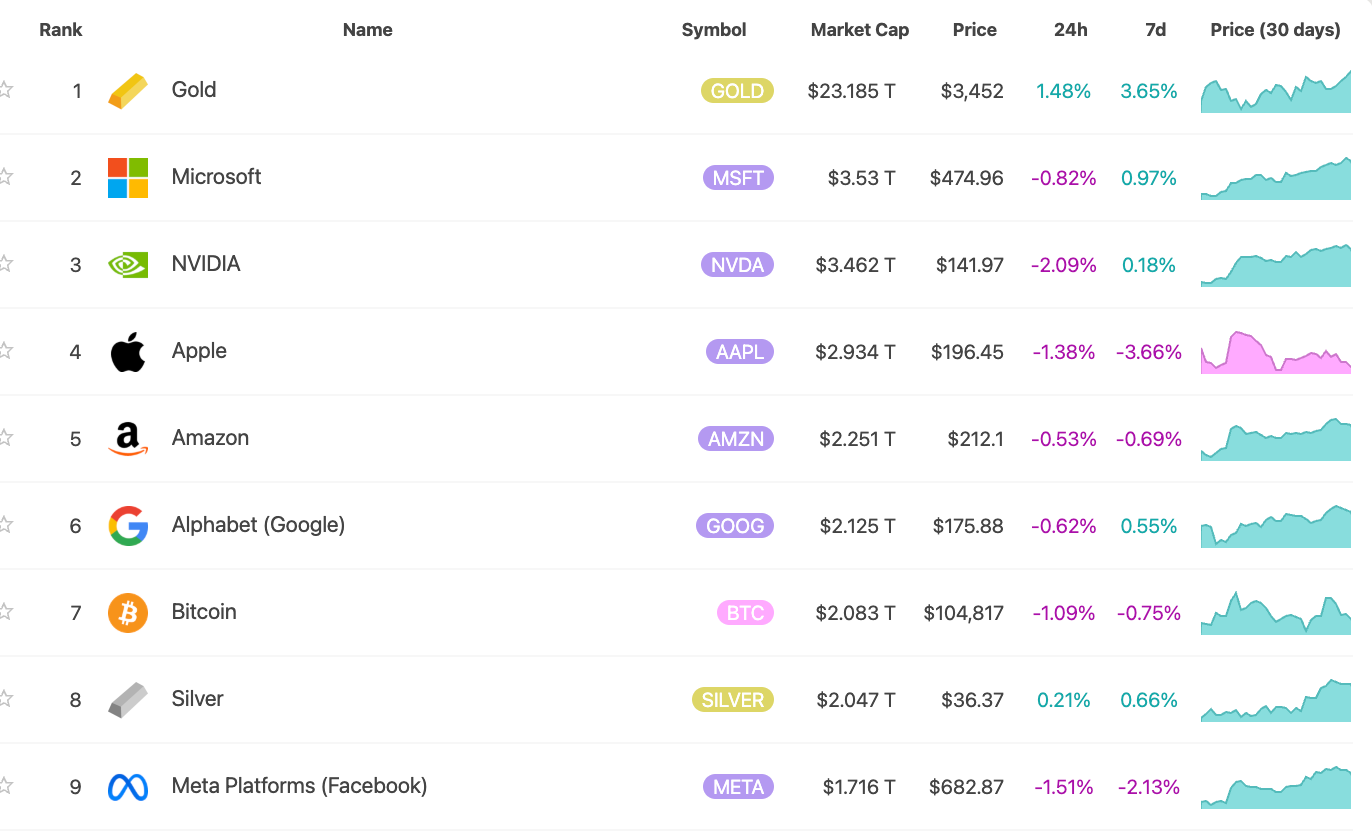The width and height of the screenshot is (1372, 839).
Task: Click Apple's 7d change -3.66%
Action: click(1149, 352)
